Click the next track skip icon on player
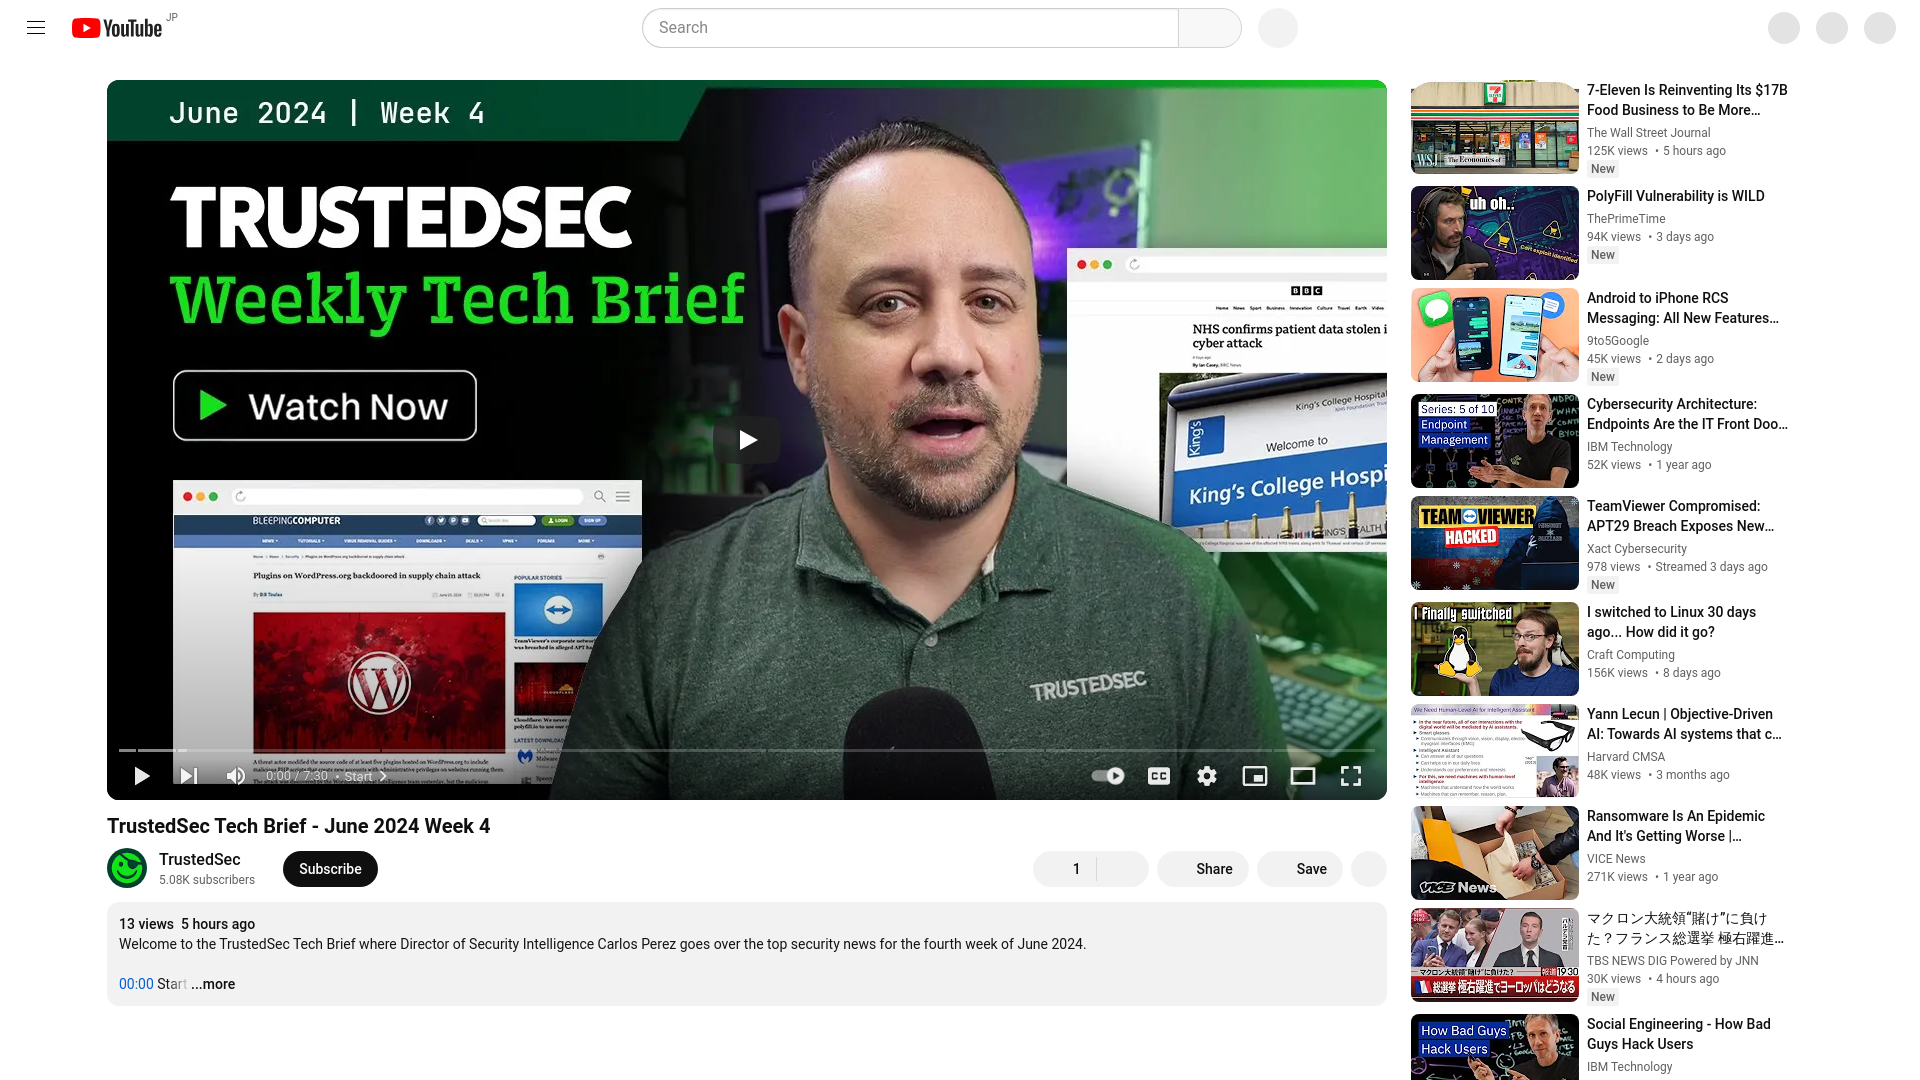Image resolution: width=1920 pixels, height=1080 pixels. pyautogui.click(x=189, y=777)
